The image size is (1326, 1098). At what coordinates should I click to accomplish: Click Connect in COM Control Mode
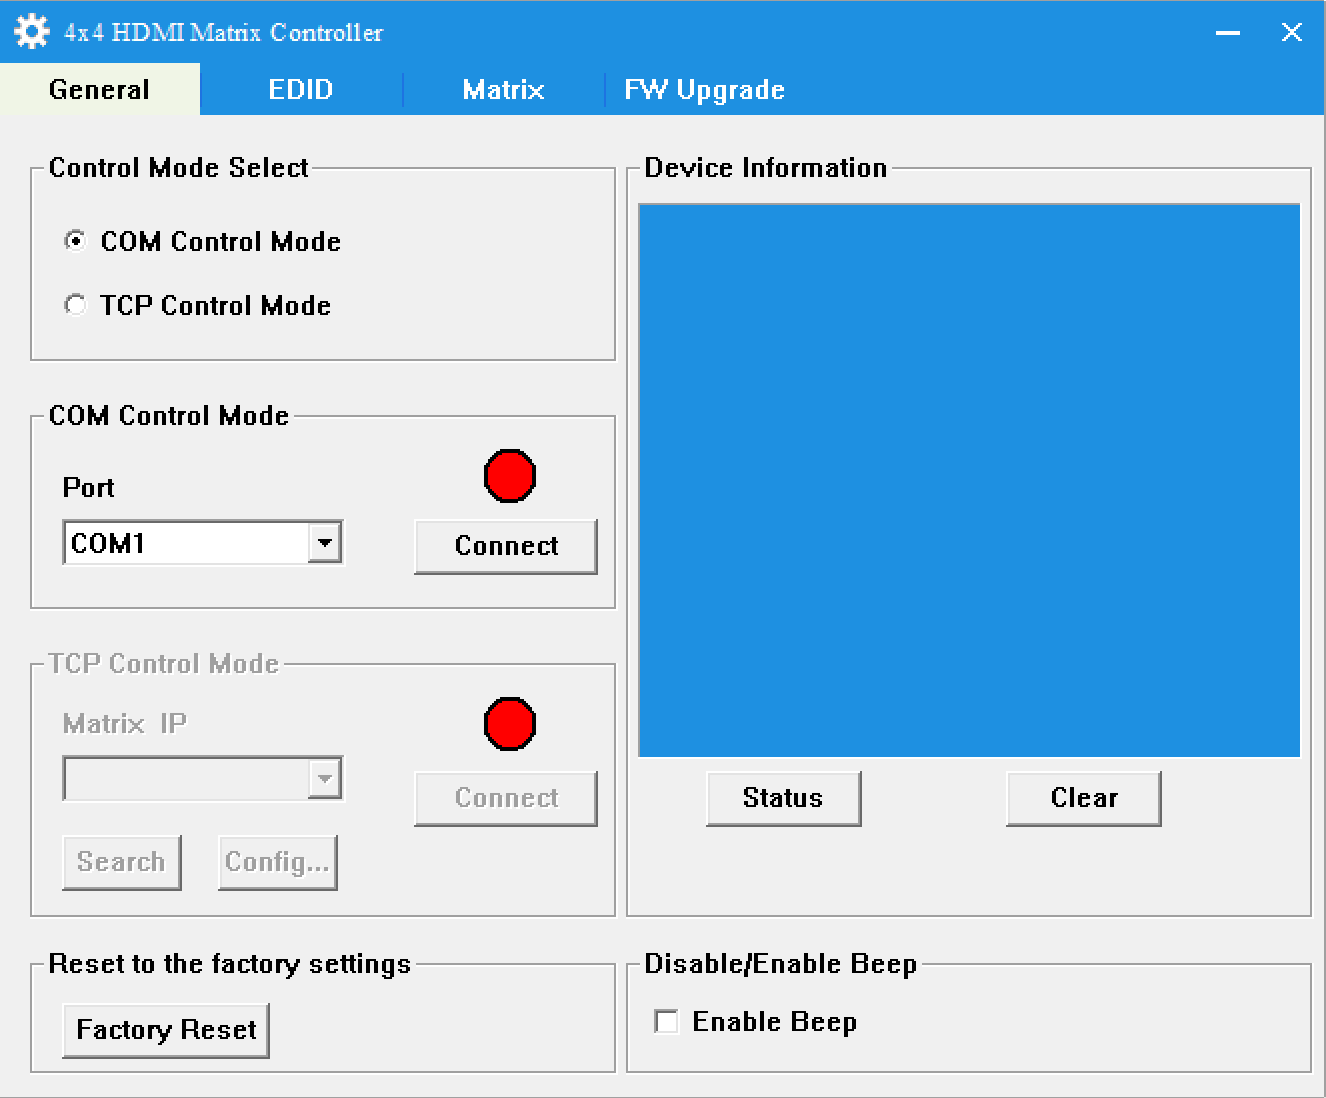tap(506, 546)
